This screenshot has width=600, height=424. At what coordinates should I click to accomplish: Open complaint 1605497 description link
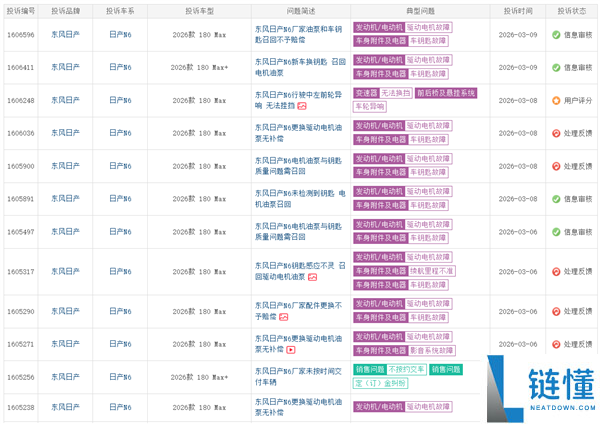[298, 232]
